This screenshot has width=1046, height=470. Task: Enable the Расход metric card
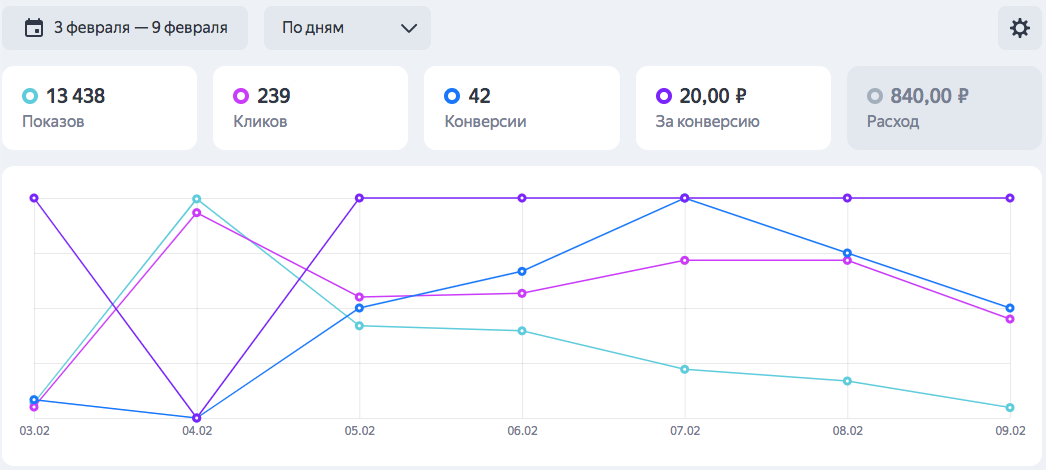point(945,108)
